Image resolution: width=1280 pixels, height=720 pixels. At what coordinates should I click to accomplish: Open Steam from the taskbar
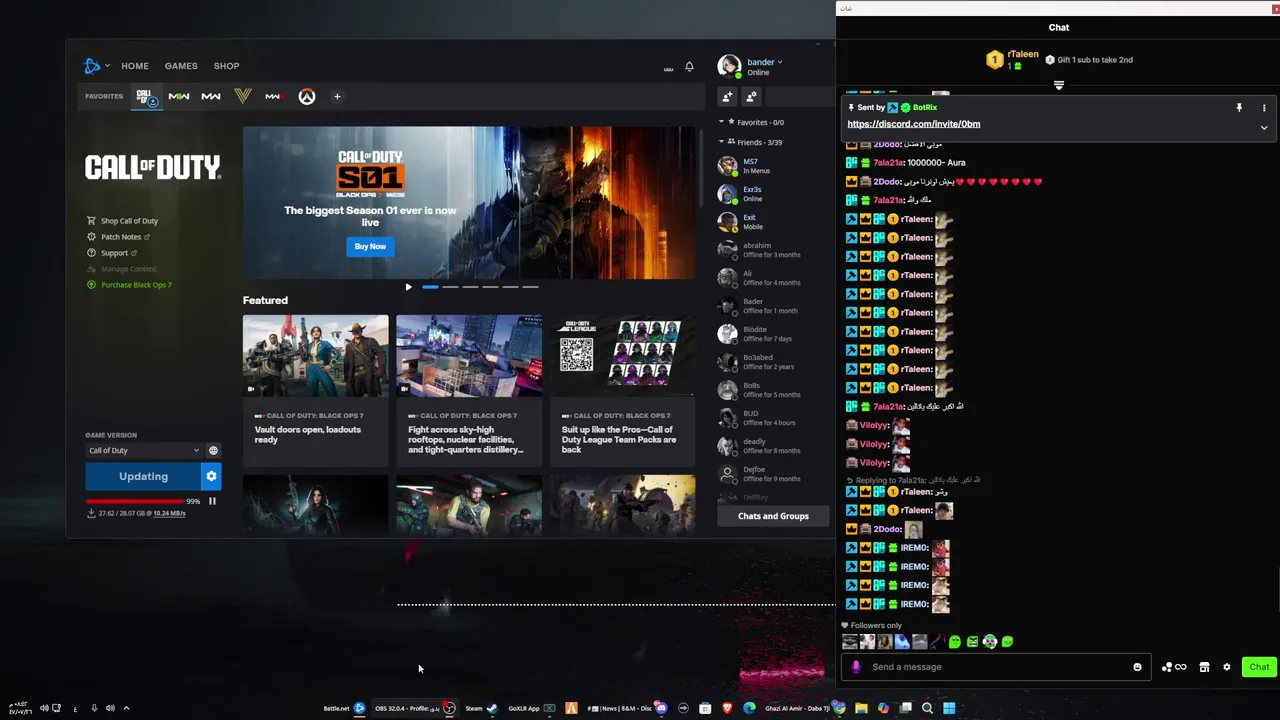(x=481, y=708)
